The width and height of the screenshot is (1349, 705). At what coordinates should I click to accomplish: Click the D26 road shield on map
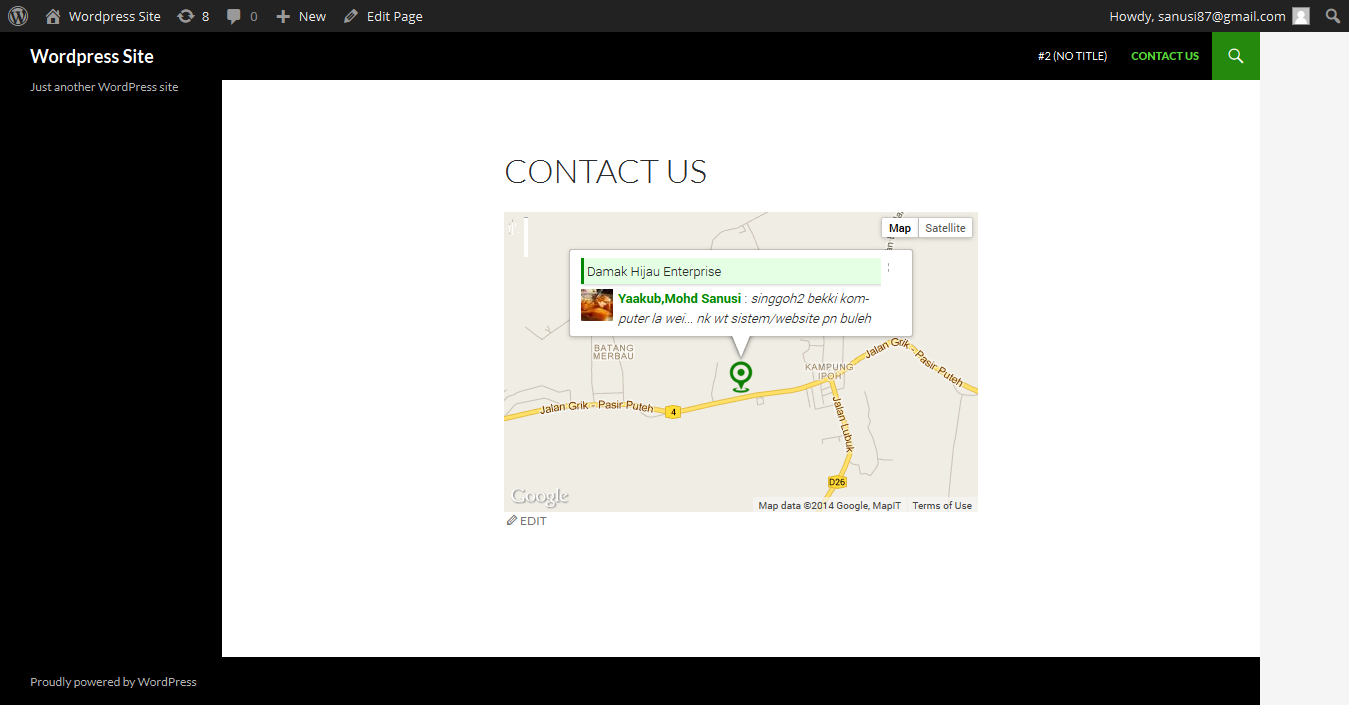[837, 482]
